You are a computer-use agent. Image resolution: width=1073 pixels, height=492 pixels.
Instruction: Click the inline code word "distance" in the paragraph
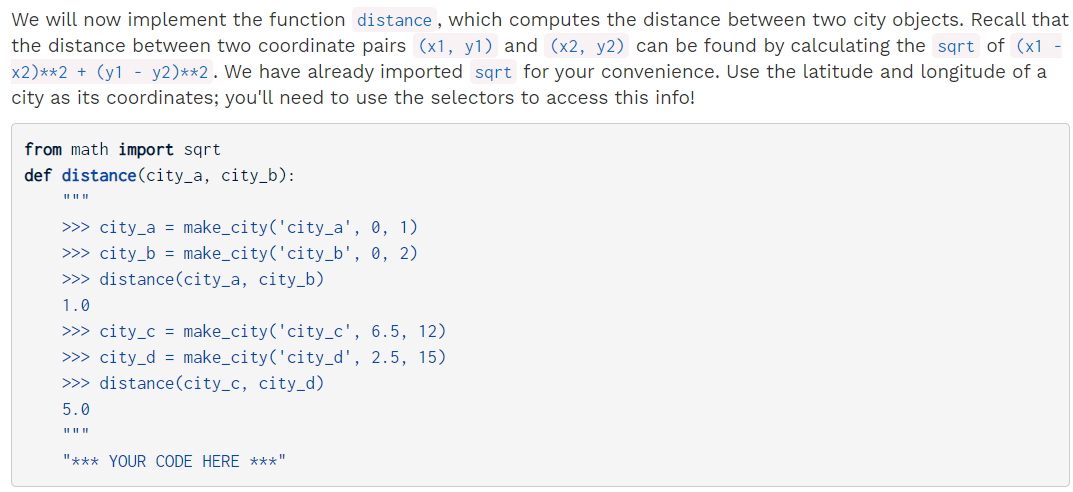394,21
